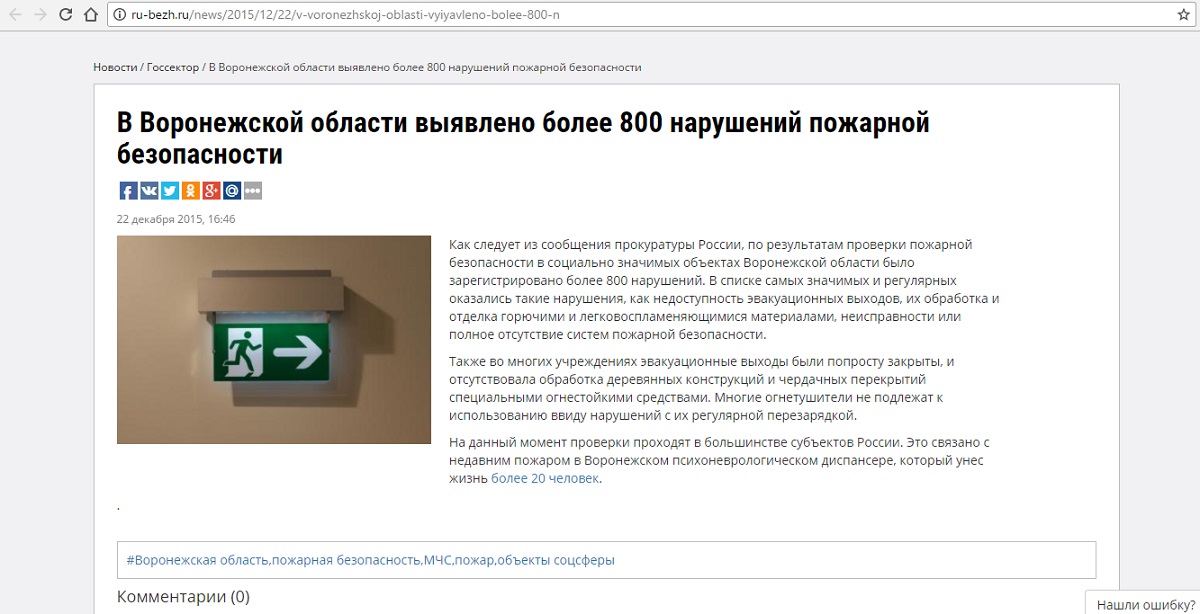The image size is (1200, 614).
Task: Share article via Mail.ru icon
Action: tap(232, 191)
